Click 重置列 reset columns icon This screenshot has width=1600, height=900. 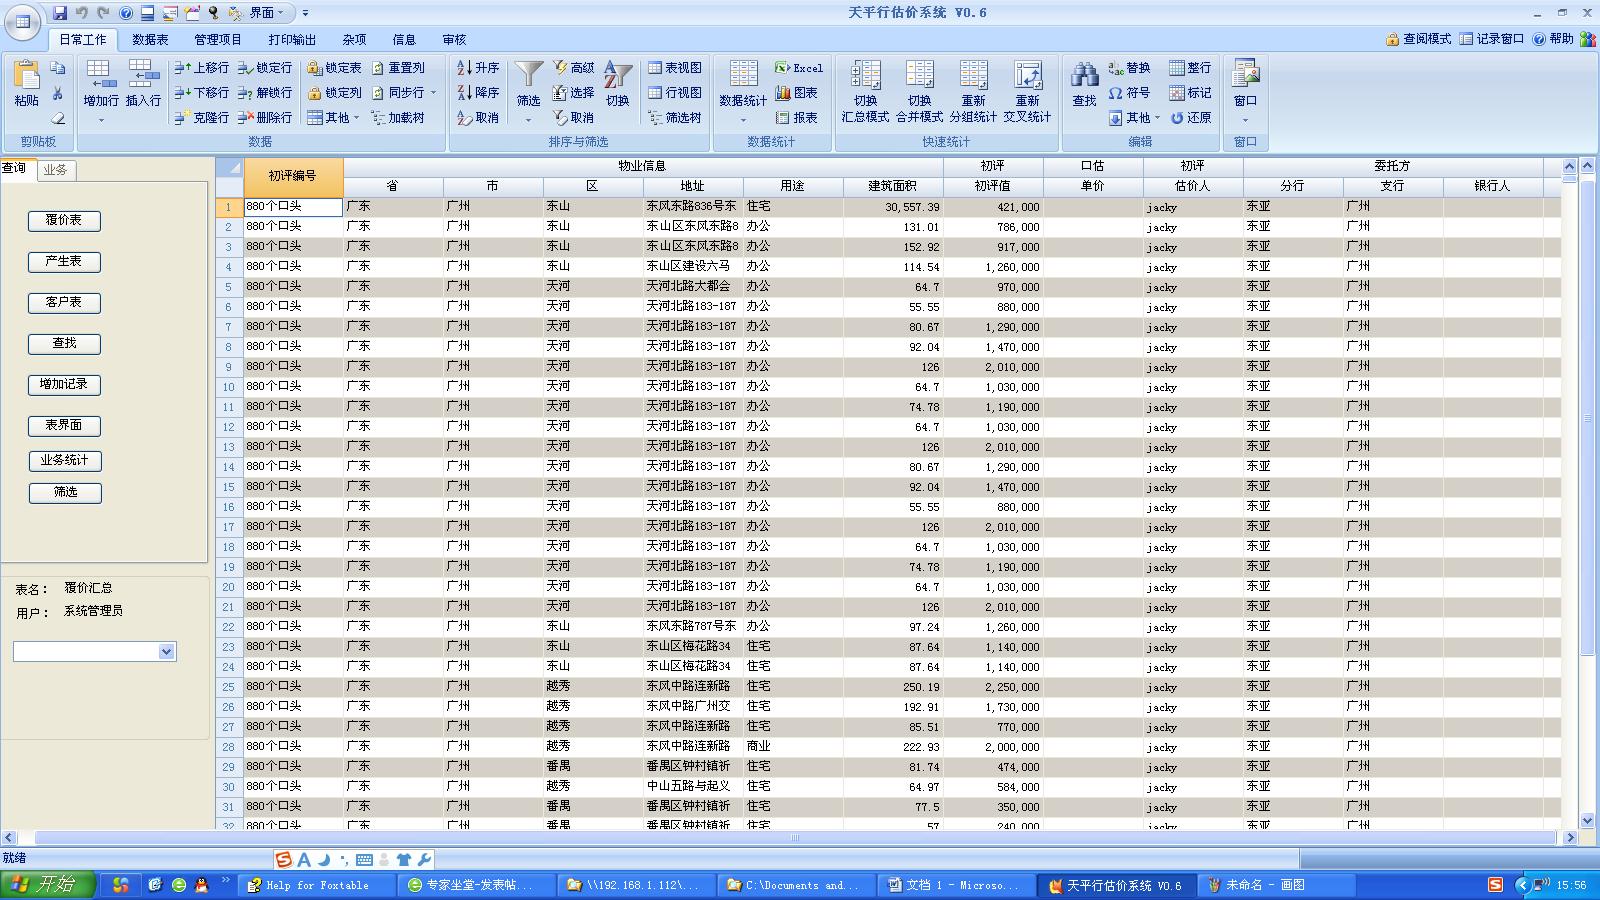398,68
